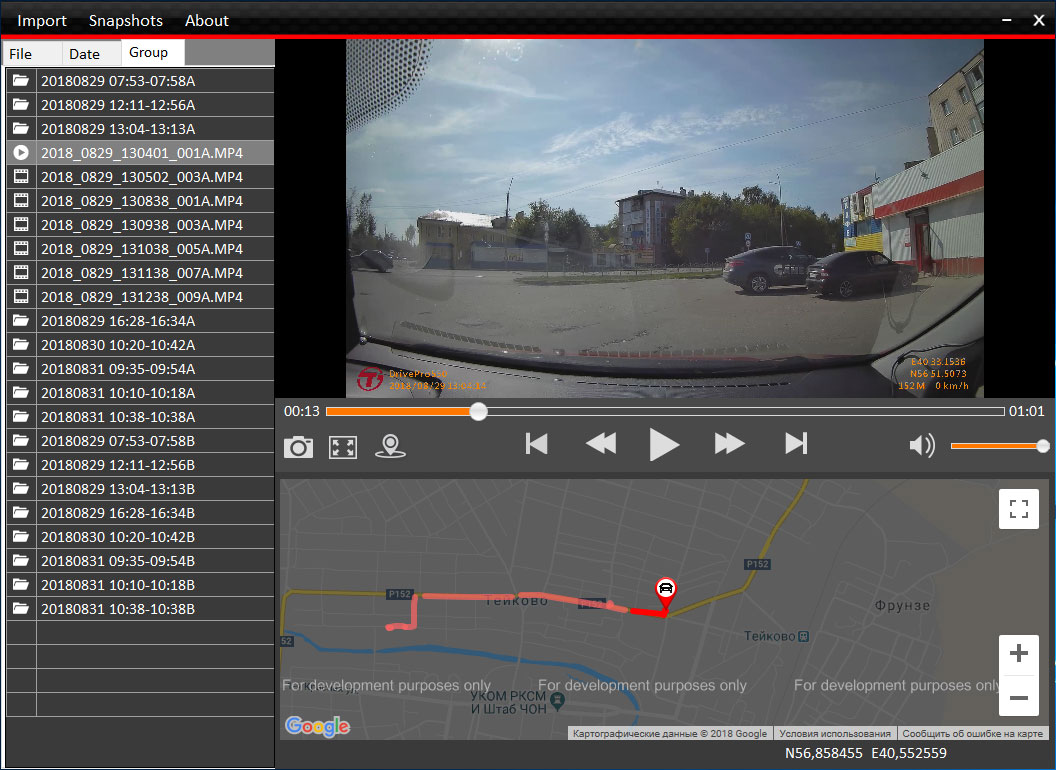This screenshot has height=770, width=1056.
Task: Select 2018_0829_130938_003A.MP4 video file
Action: (x=140, y=225)
